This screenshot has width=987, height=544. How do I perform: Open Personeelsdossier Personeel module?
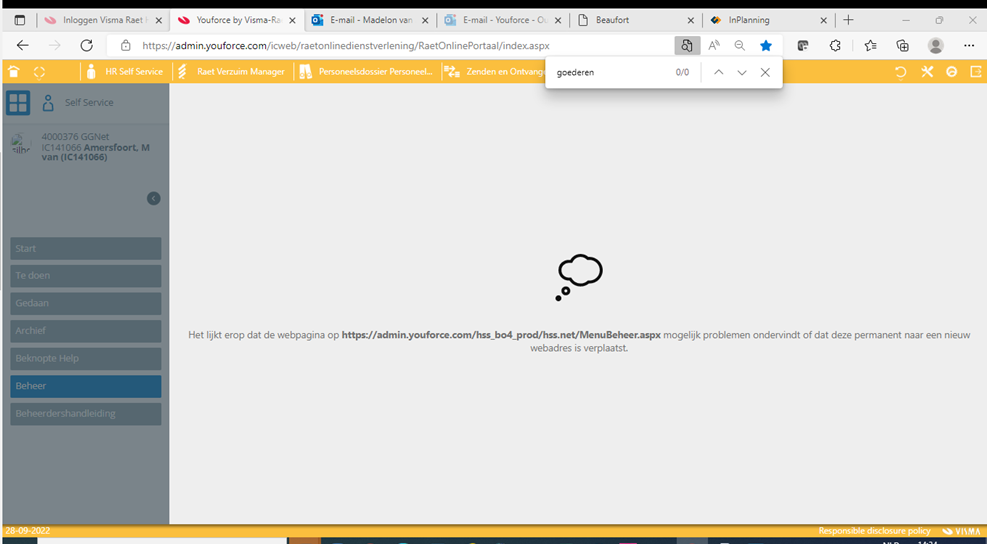click(367, 72)
